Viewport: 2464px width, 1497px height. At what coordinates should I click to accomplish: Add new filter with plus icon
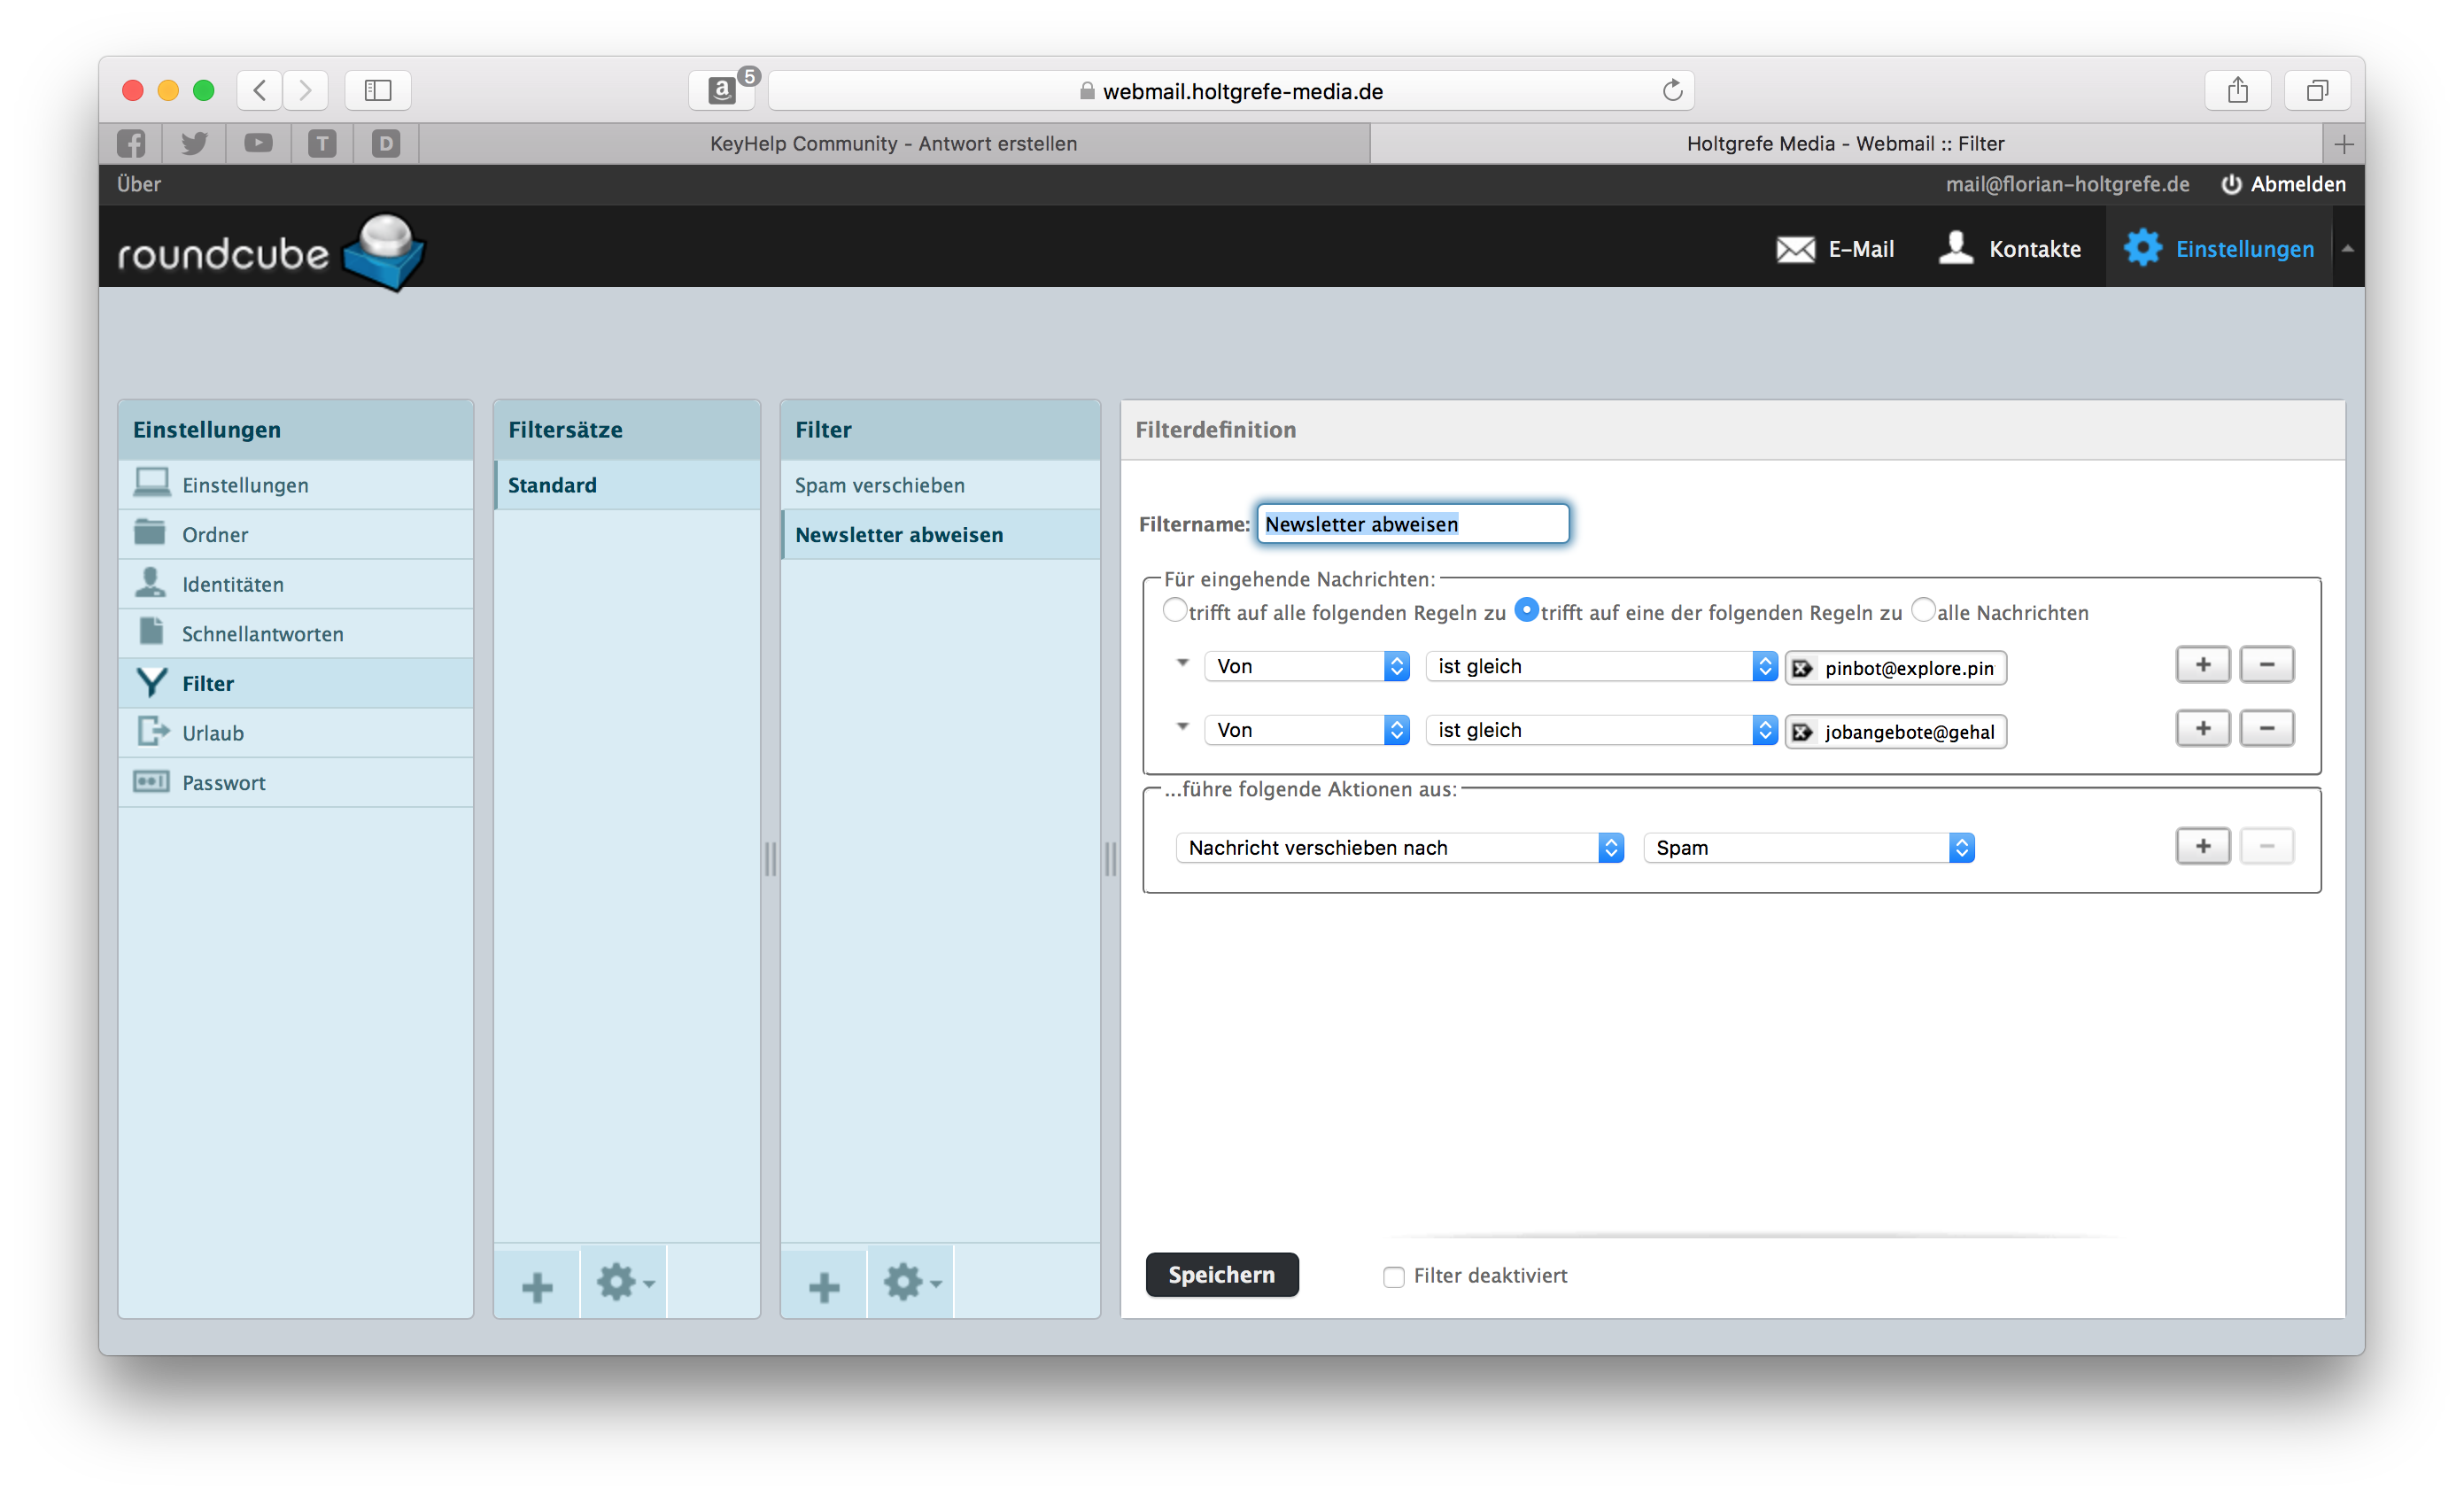(x=824, y=1286)
